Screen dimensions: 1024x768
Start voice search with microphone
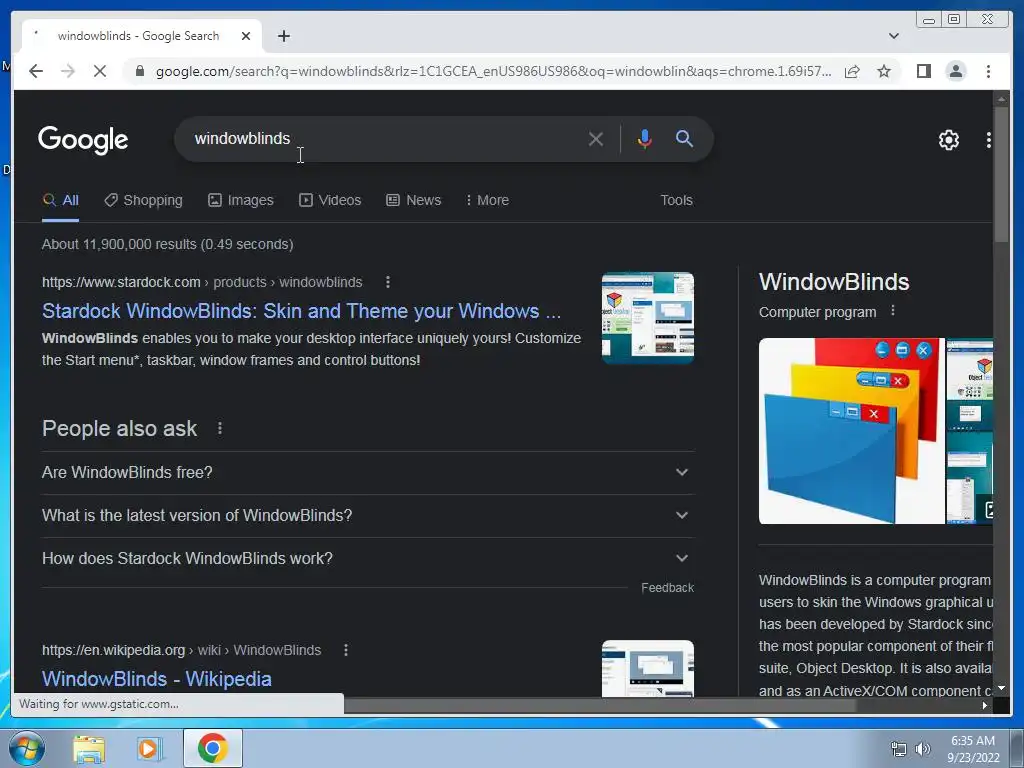point(644,138)
